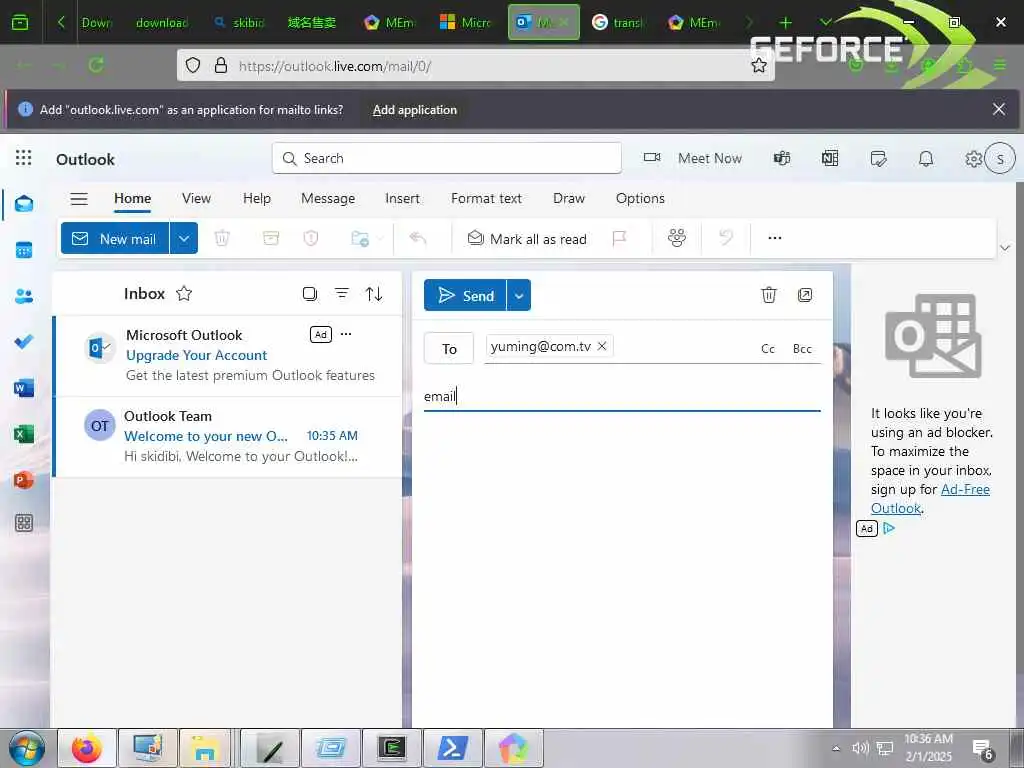This screenshot has height=768, width=1024.
Task: Click the To recipients button
Action: tap(449, 349)
